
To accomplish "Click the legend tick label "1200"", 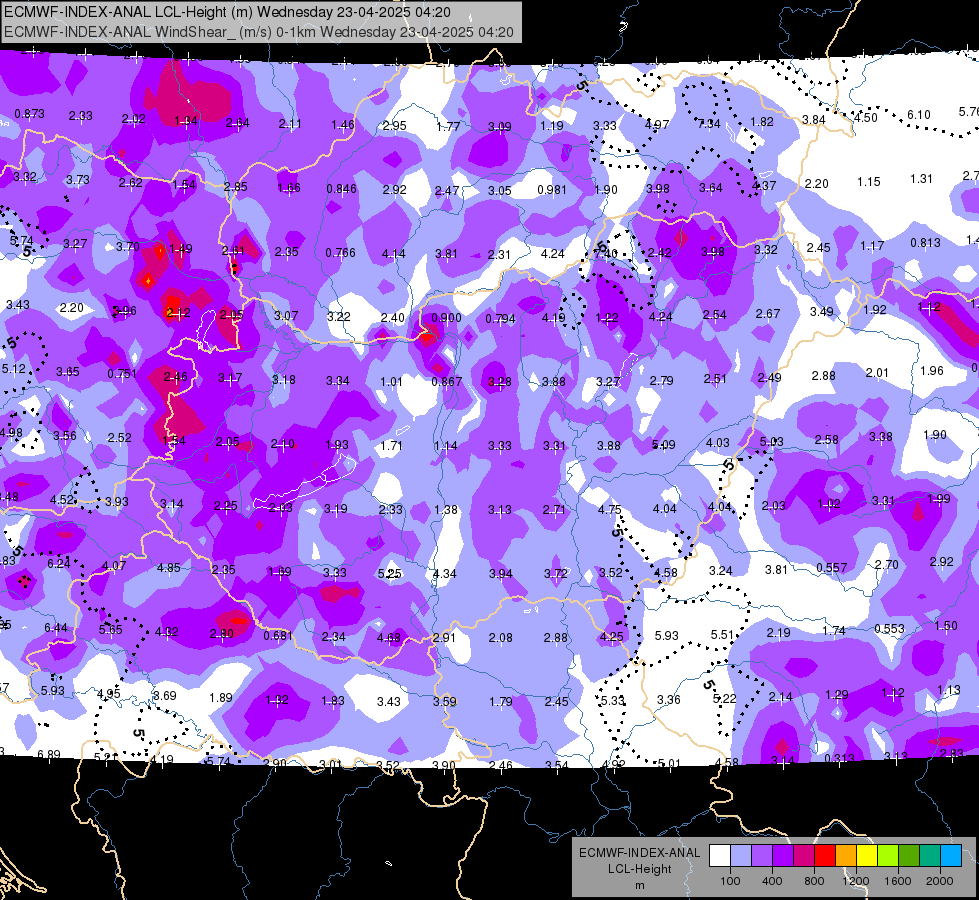I will [856, 881].
